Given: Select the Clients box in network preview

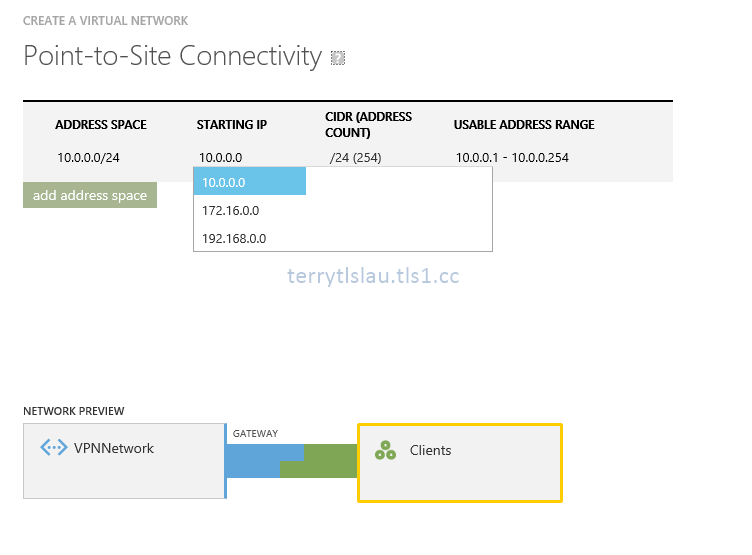Looking at the screenshot, I should (x=459, y=462).
